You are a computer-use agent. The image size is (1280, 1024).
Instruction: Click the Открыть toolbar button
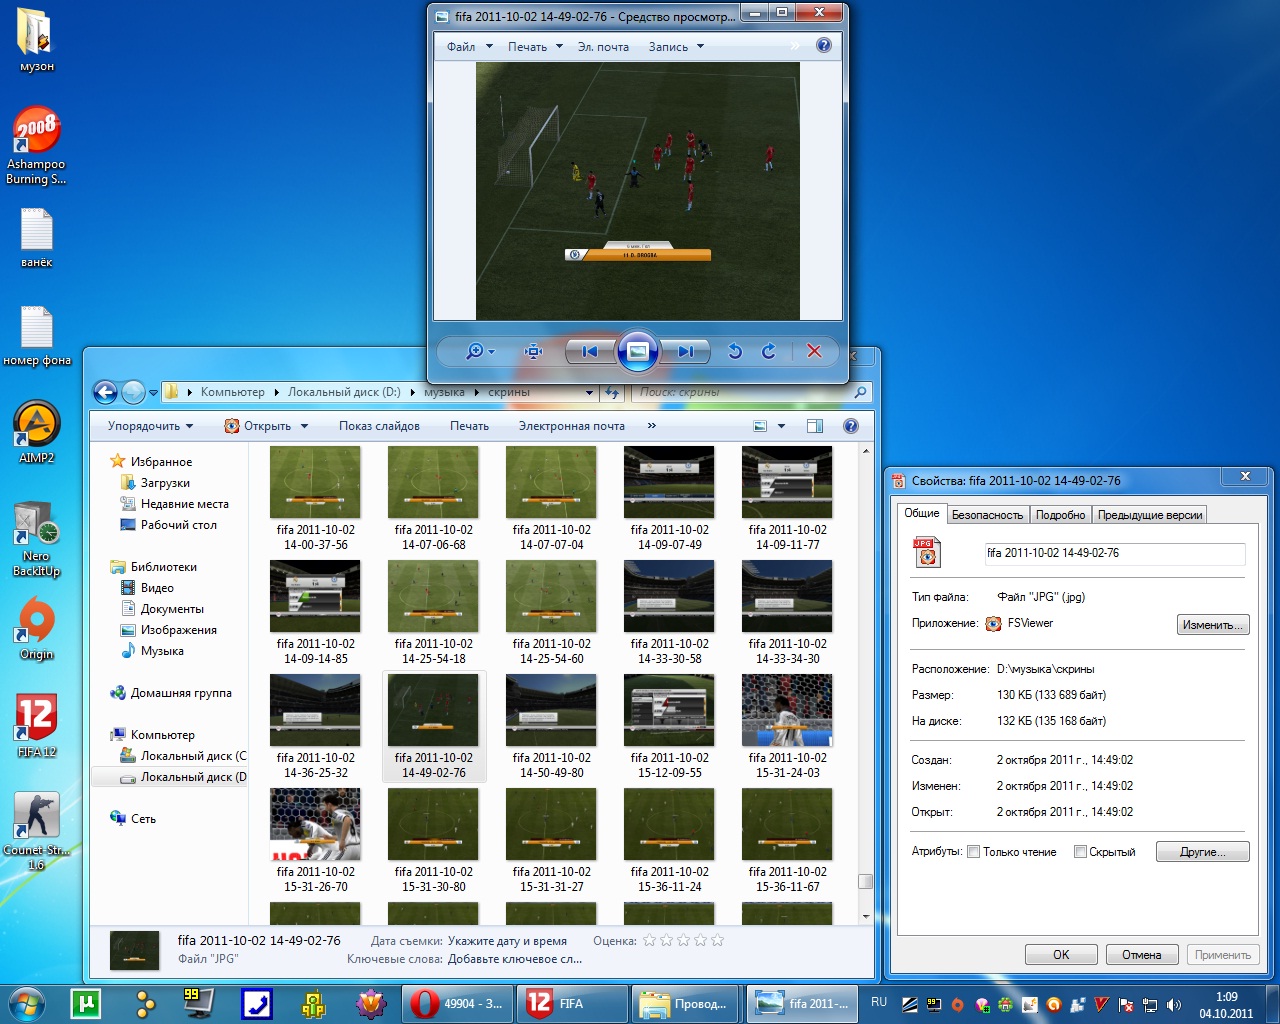[x=258, y=426]
